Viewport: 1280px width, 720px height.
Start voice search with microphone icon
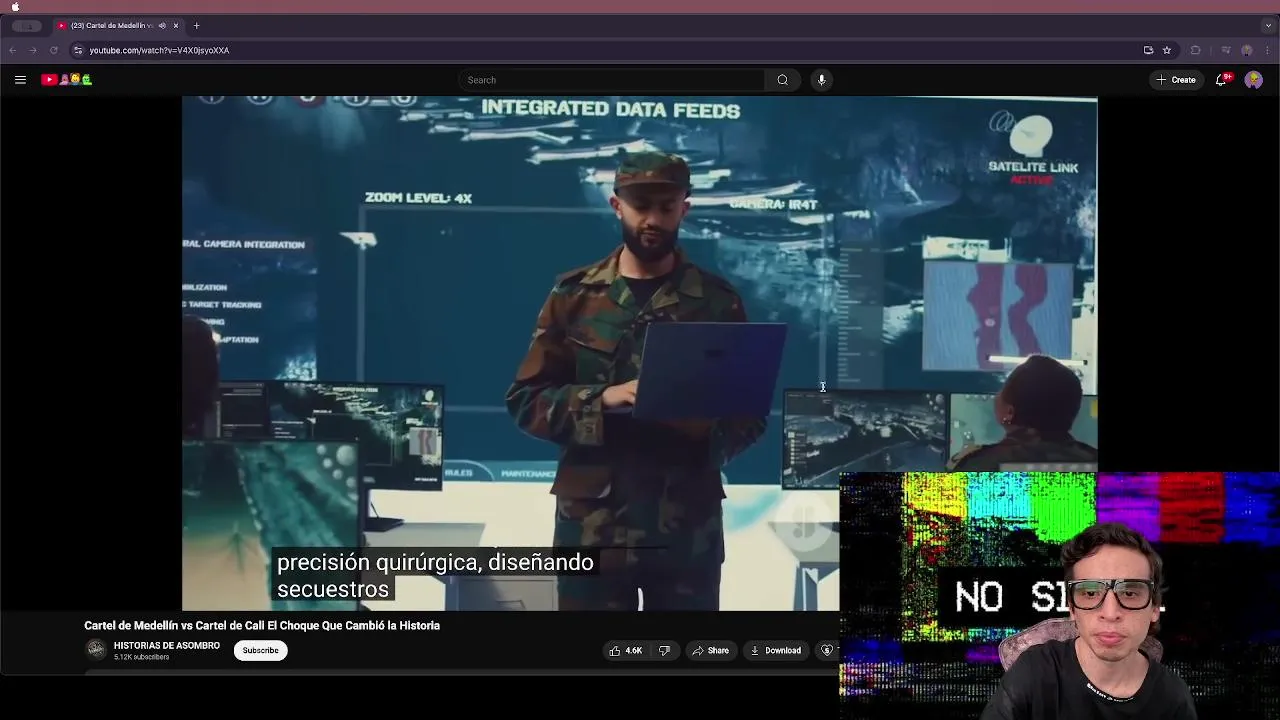pyautogui.click(x=821, y=80)
